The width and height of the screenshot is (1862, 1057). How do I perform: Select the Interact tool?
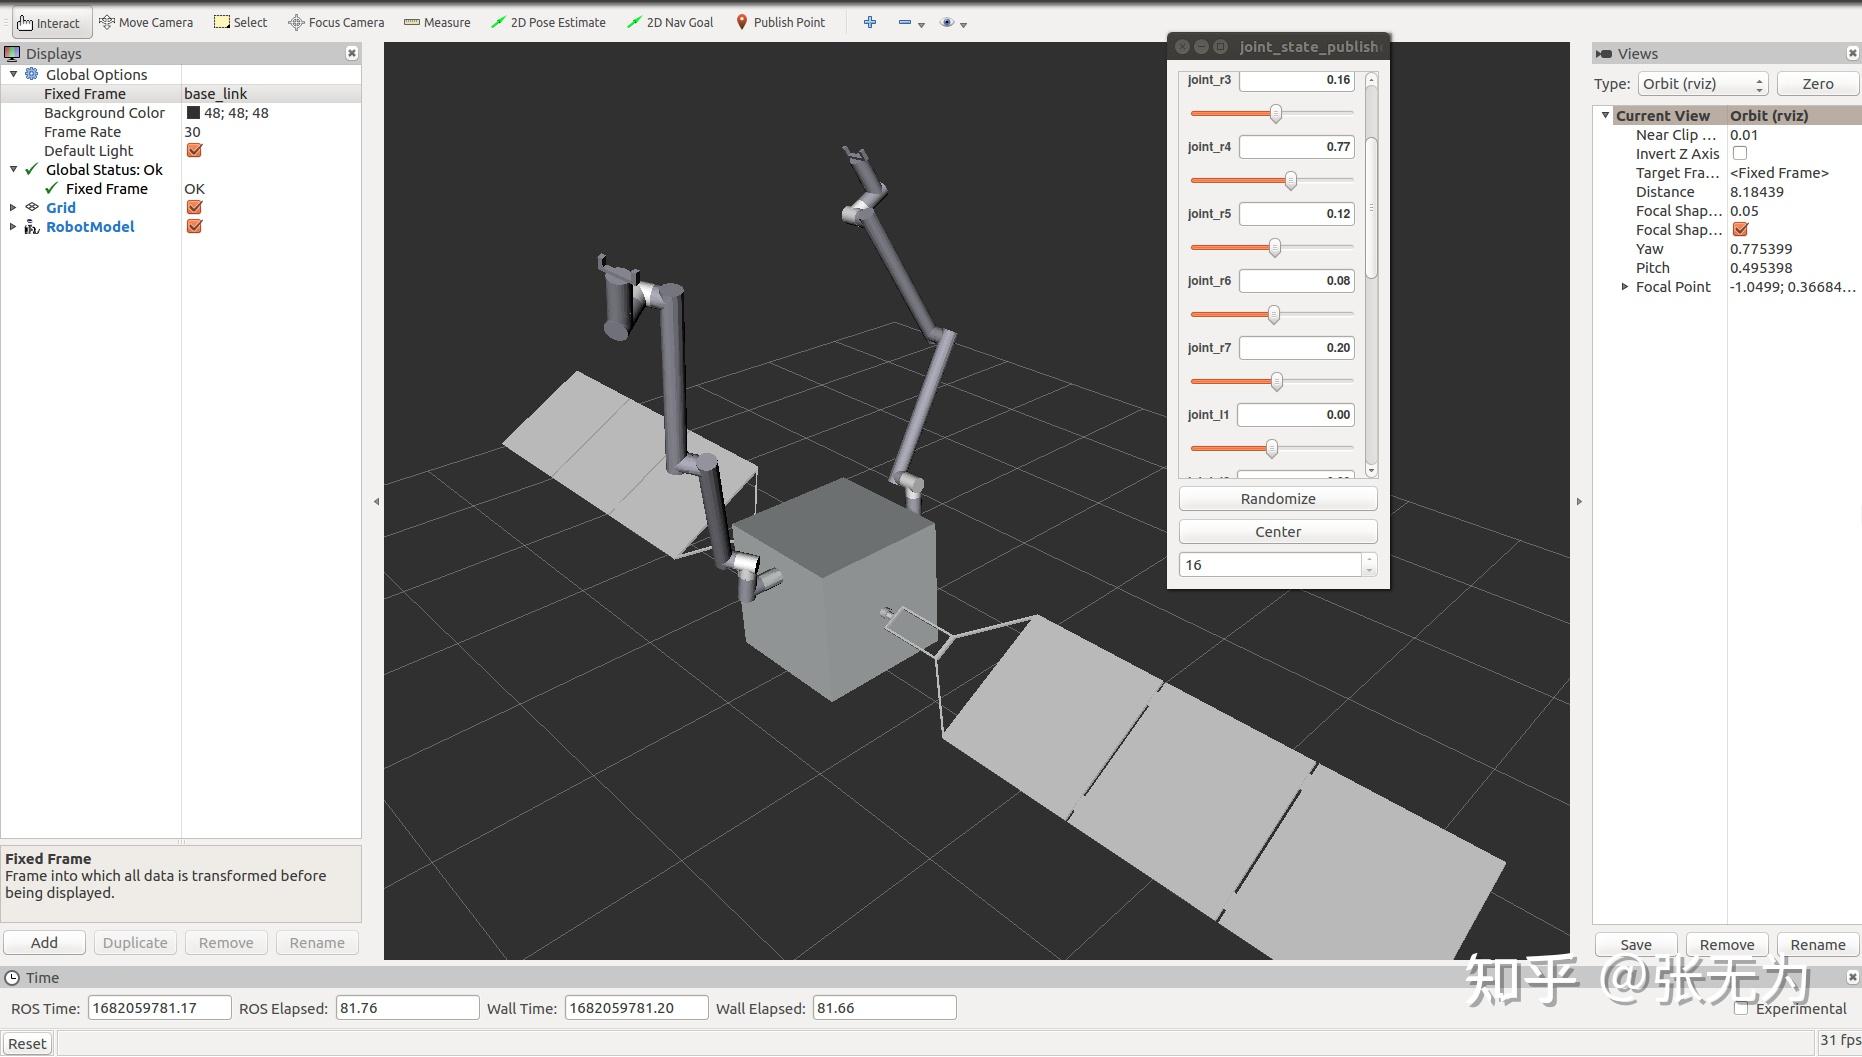pos(50,22)
